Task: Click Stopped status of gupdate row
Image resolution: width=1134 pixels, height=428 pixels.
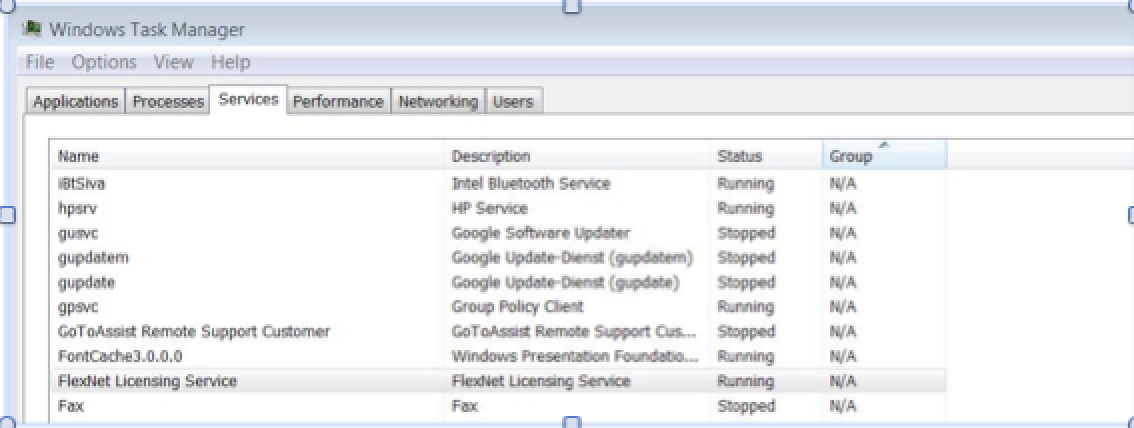Action: tap(746, 282)
